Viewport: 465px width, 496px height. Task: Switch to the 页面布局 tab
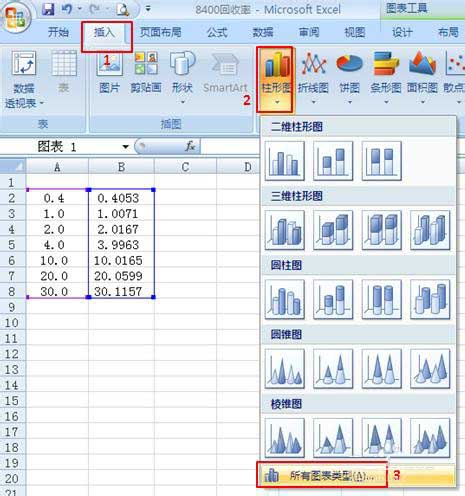coord(161,32)
